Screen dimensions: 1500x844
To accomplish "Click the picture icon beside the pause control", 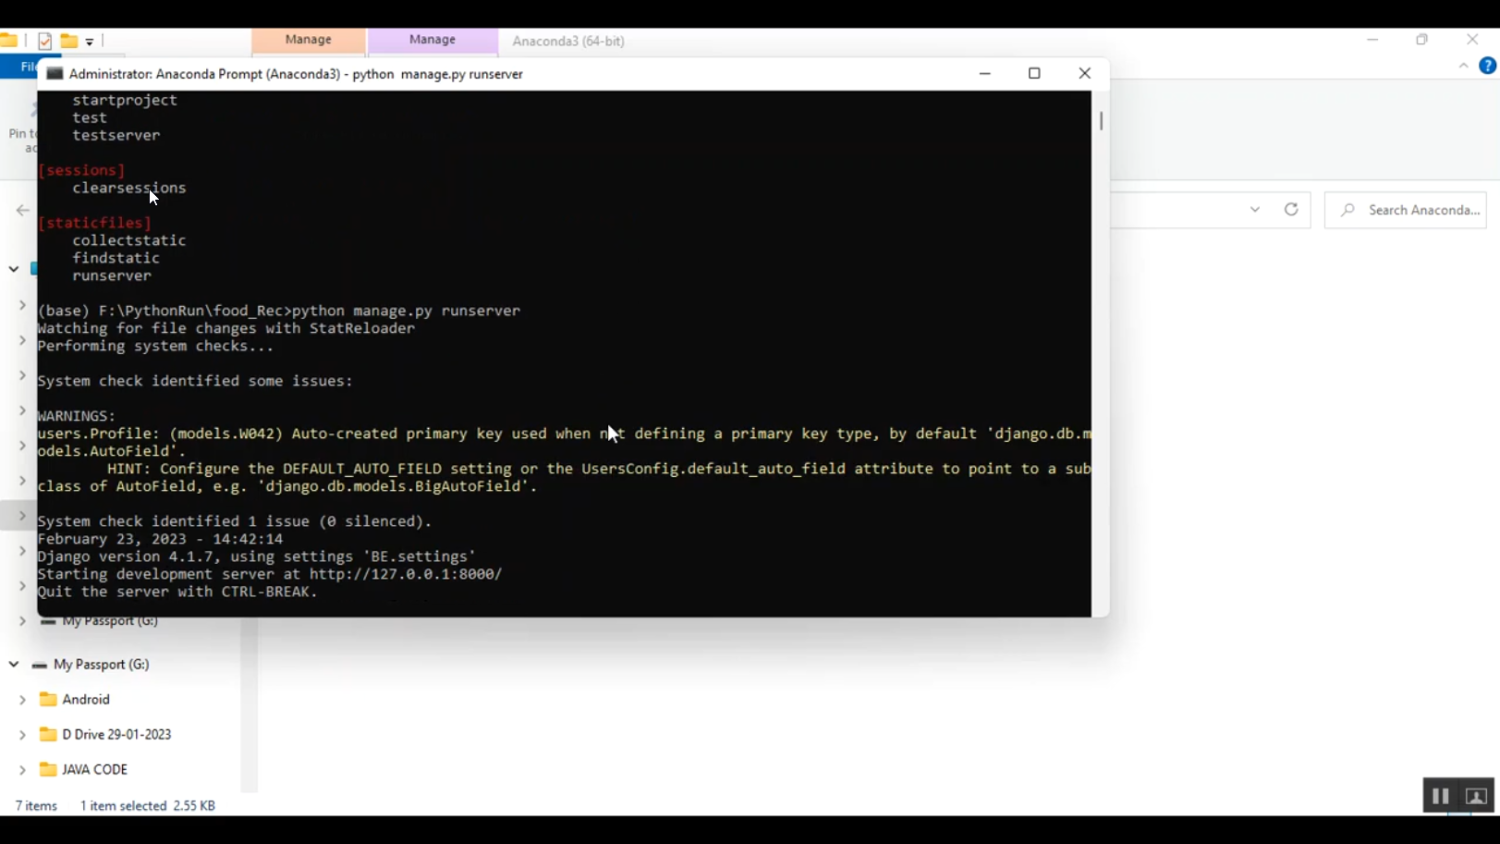I will (1476, 796).
